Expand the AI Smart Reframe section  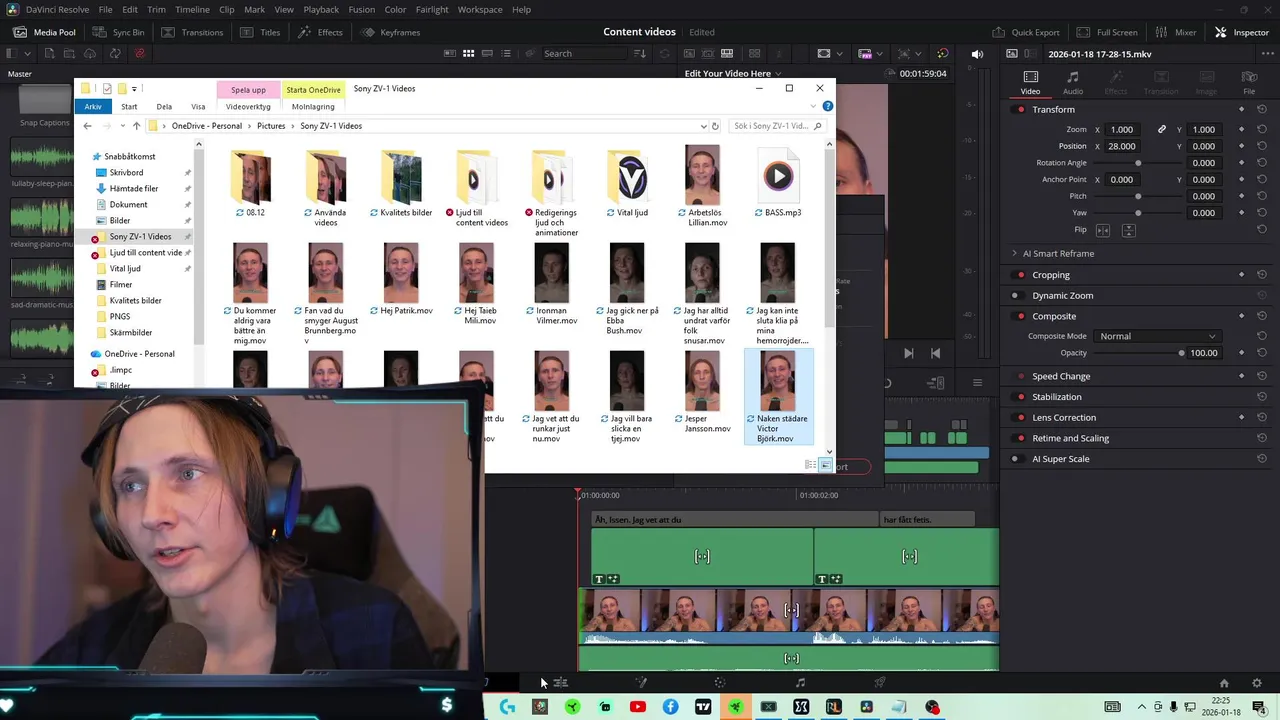[1014, 253]
